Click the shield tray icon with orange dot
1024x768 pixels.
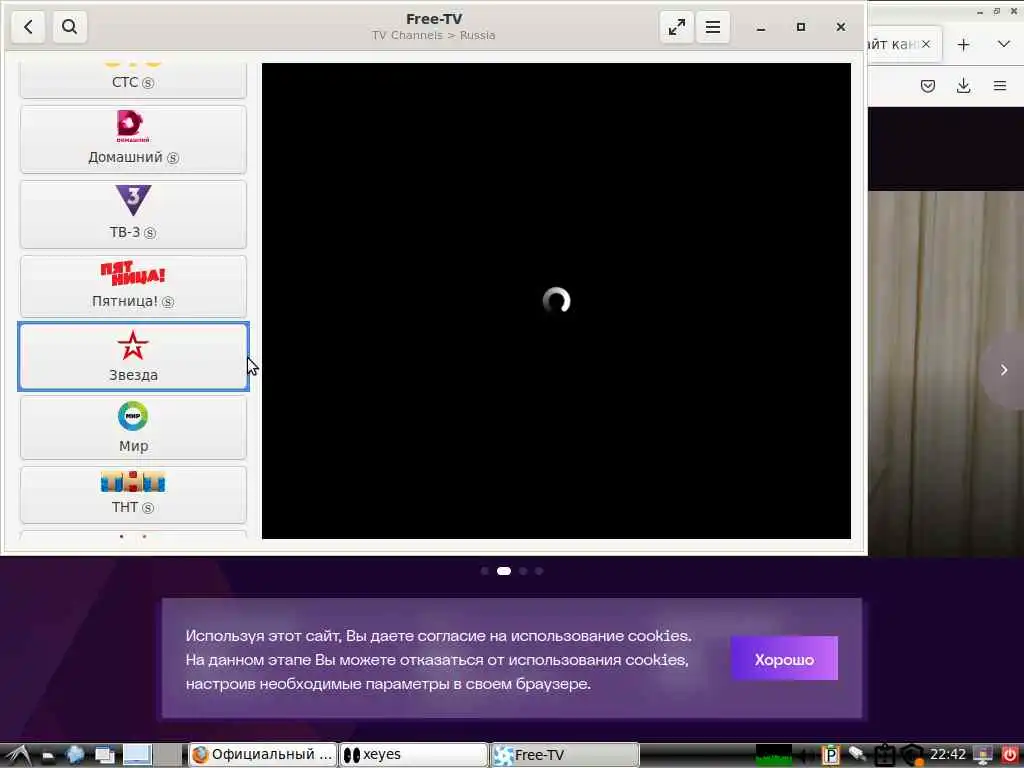click(x=912, y=755)
